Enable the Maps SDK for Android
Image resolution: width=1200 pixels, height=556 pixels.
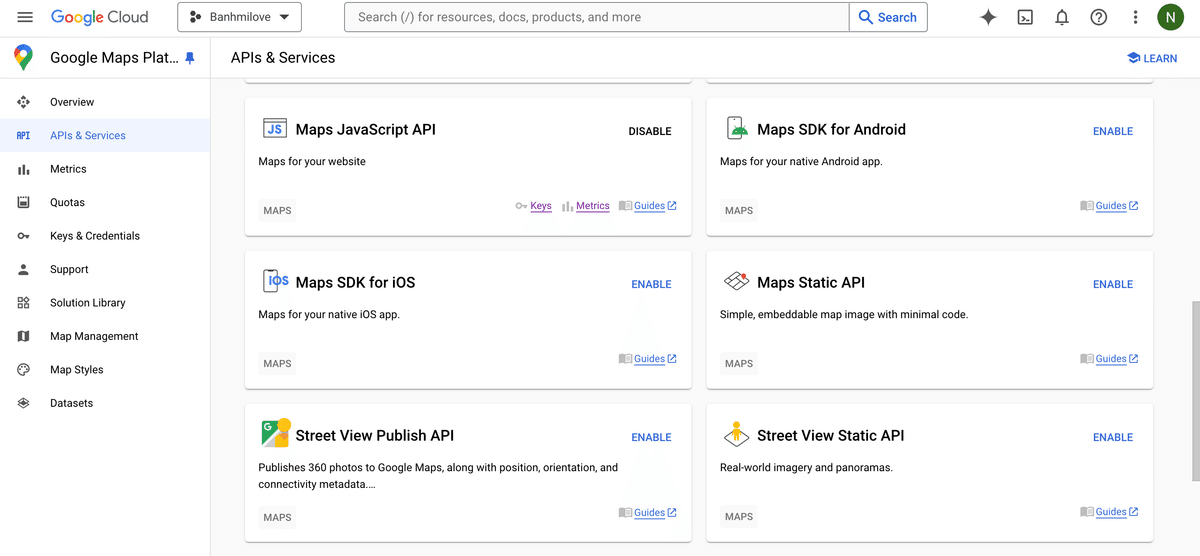click(1112, 131)
